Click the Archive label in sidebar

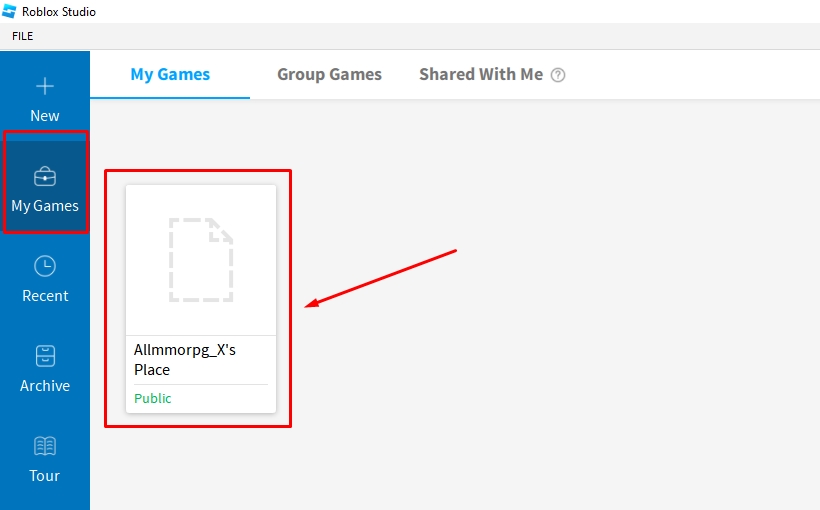[45, 386]
